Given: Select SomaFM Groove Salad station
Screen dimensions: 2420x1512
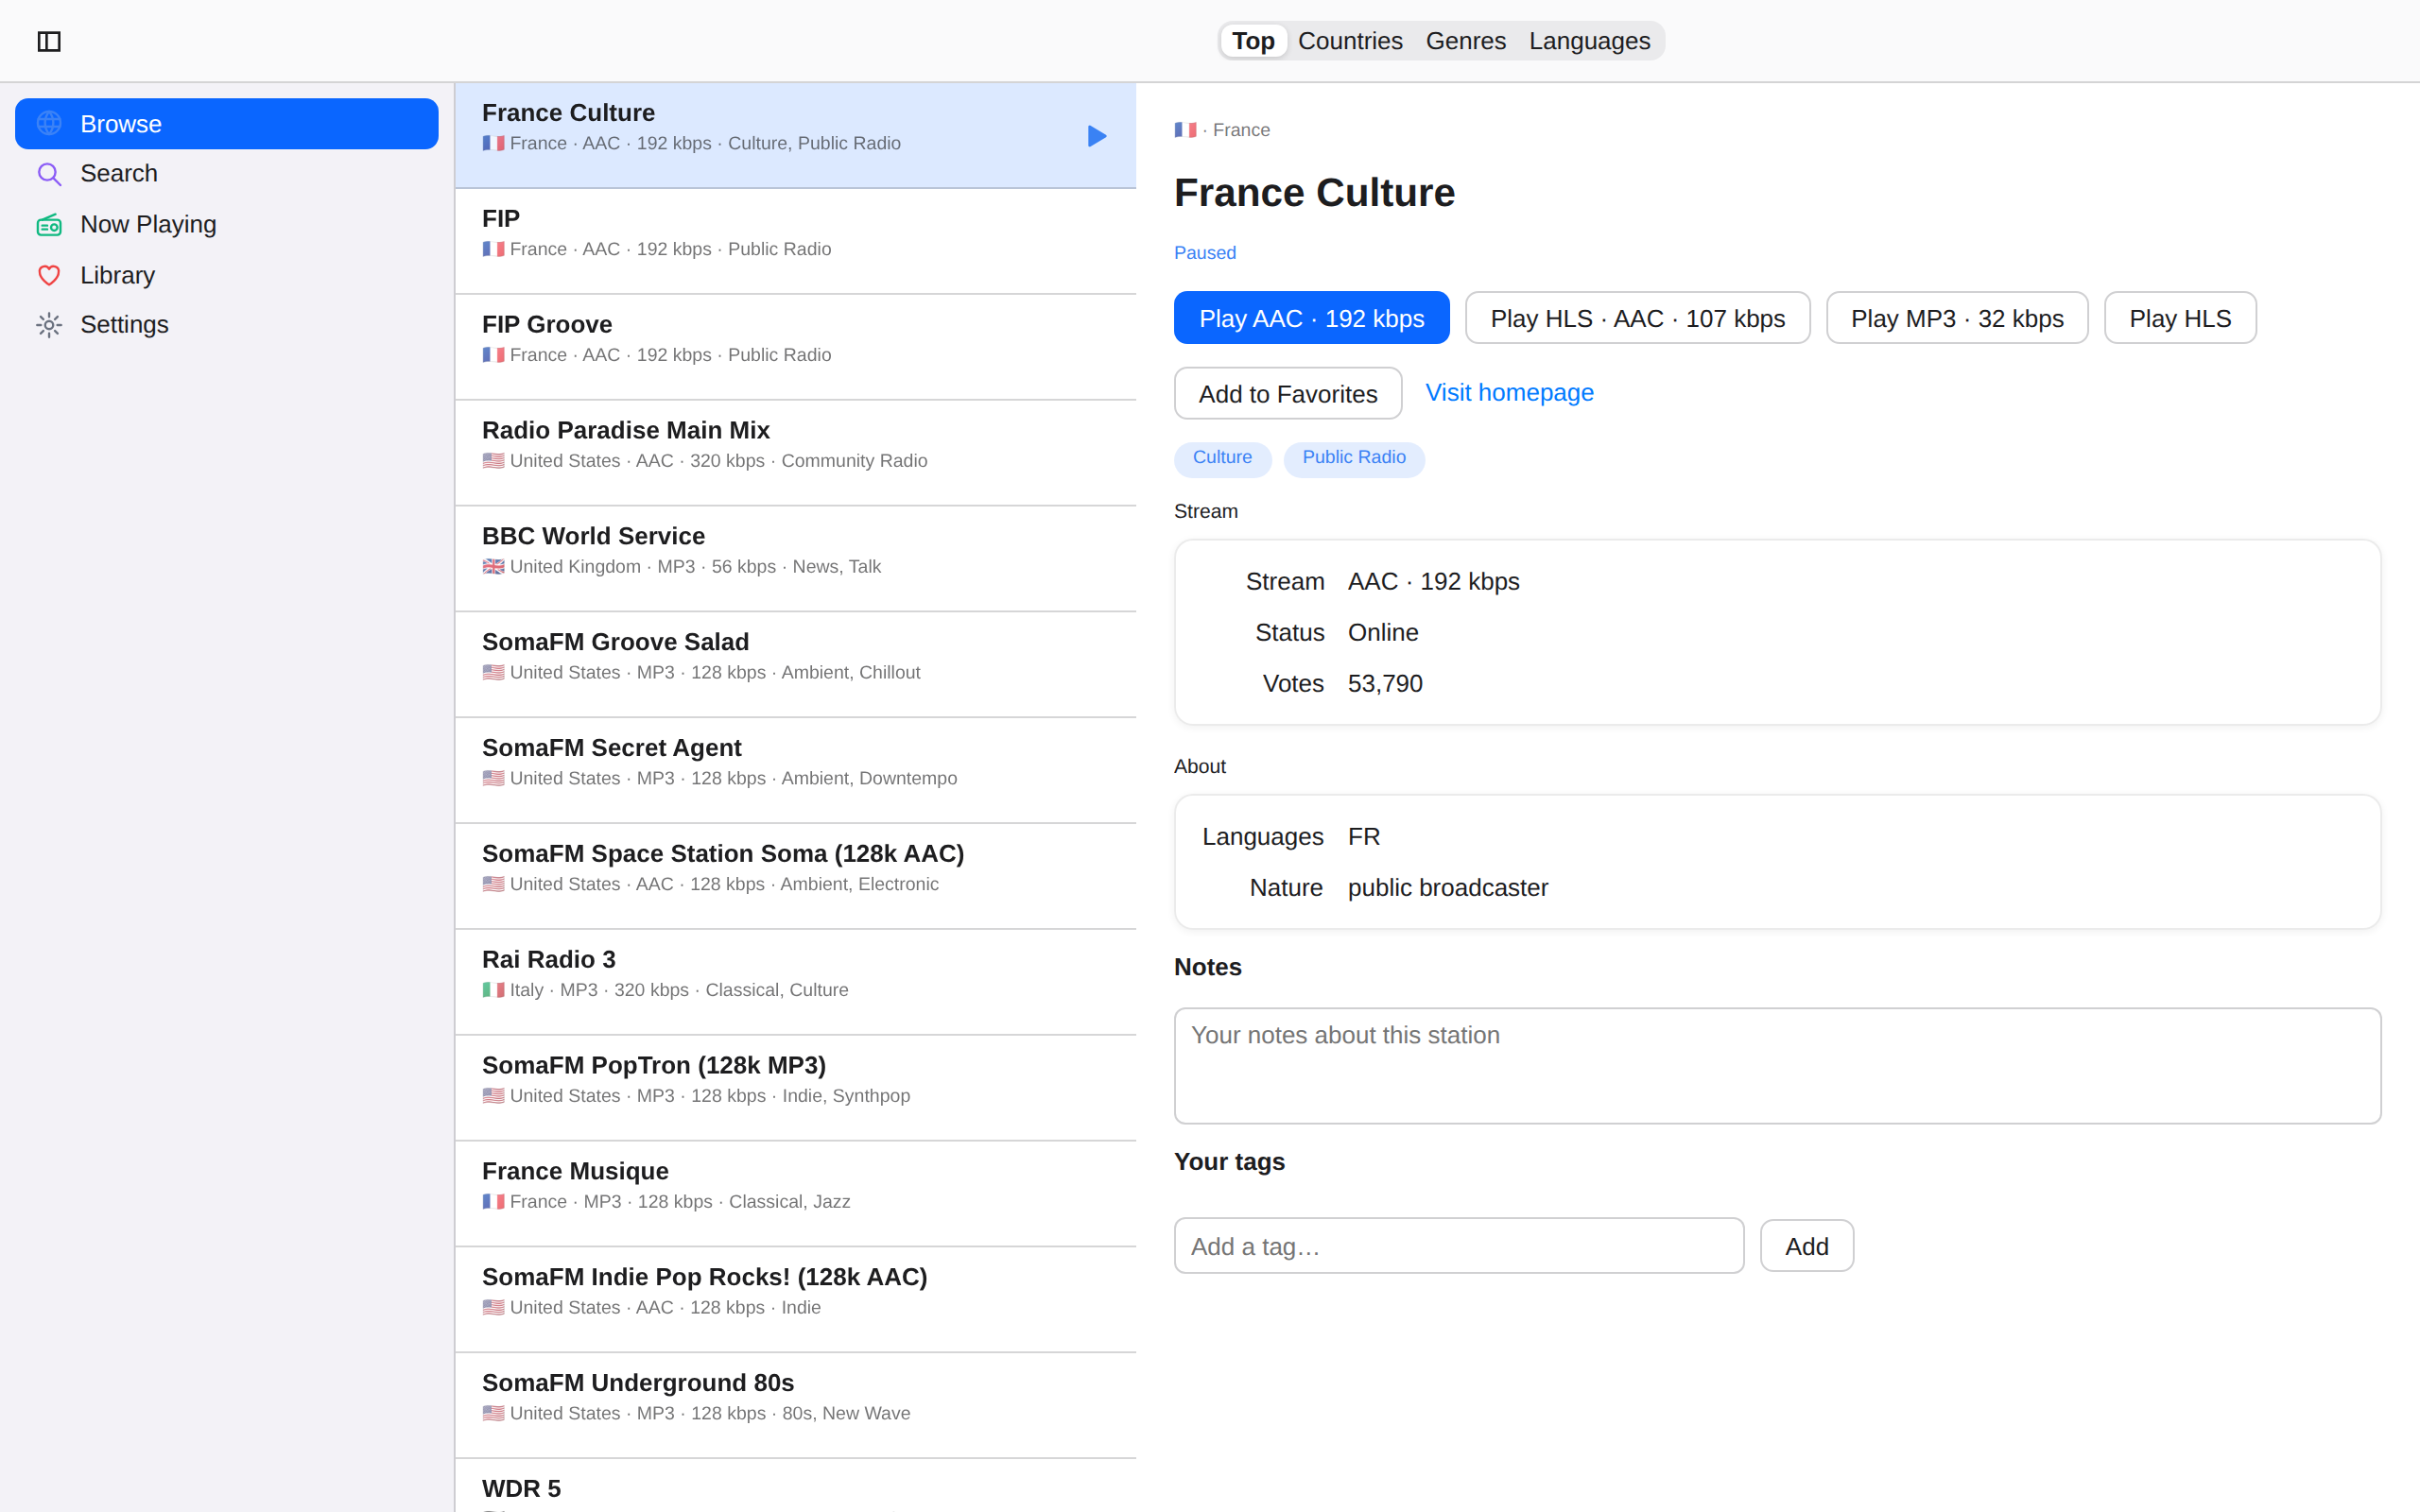Looking at the screenshot, I should tap(795, 665).
